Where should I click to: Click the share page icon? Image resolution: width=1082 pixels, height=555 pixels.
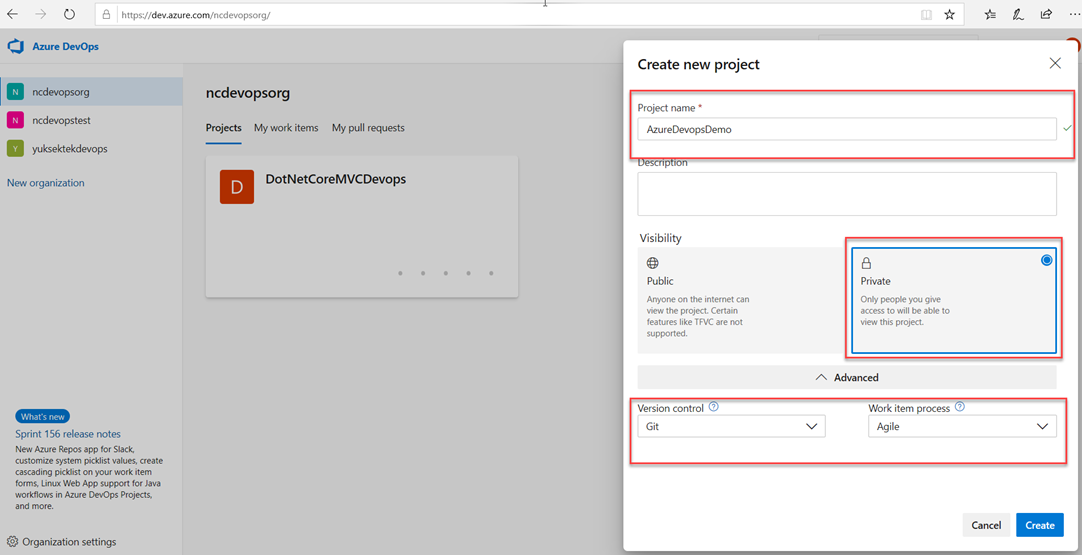[x=1046, y=14]
